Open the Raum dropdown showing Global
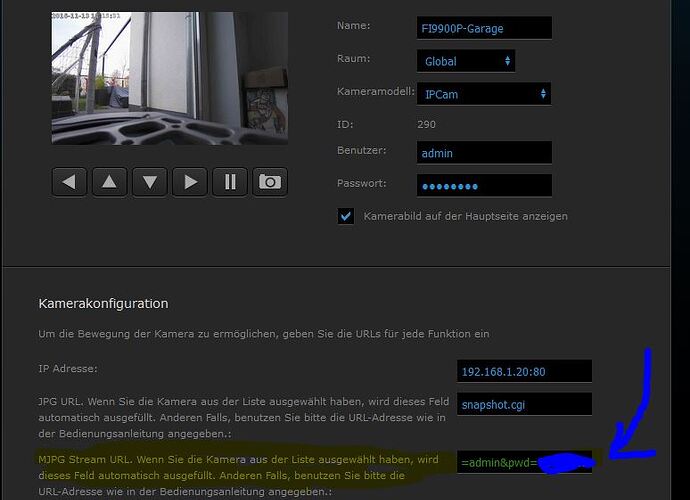The width and height of the screenshot is (690, 500). (x=466, y=61)
